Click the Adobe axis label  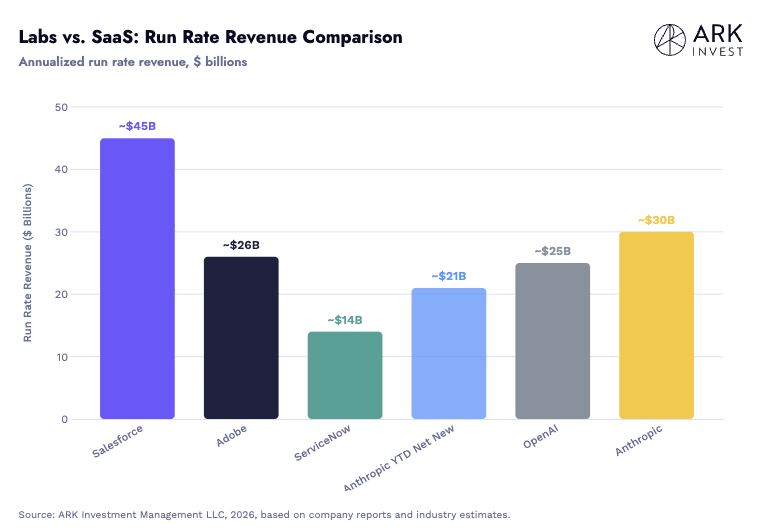[231, 435]
